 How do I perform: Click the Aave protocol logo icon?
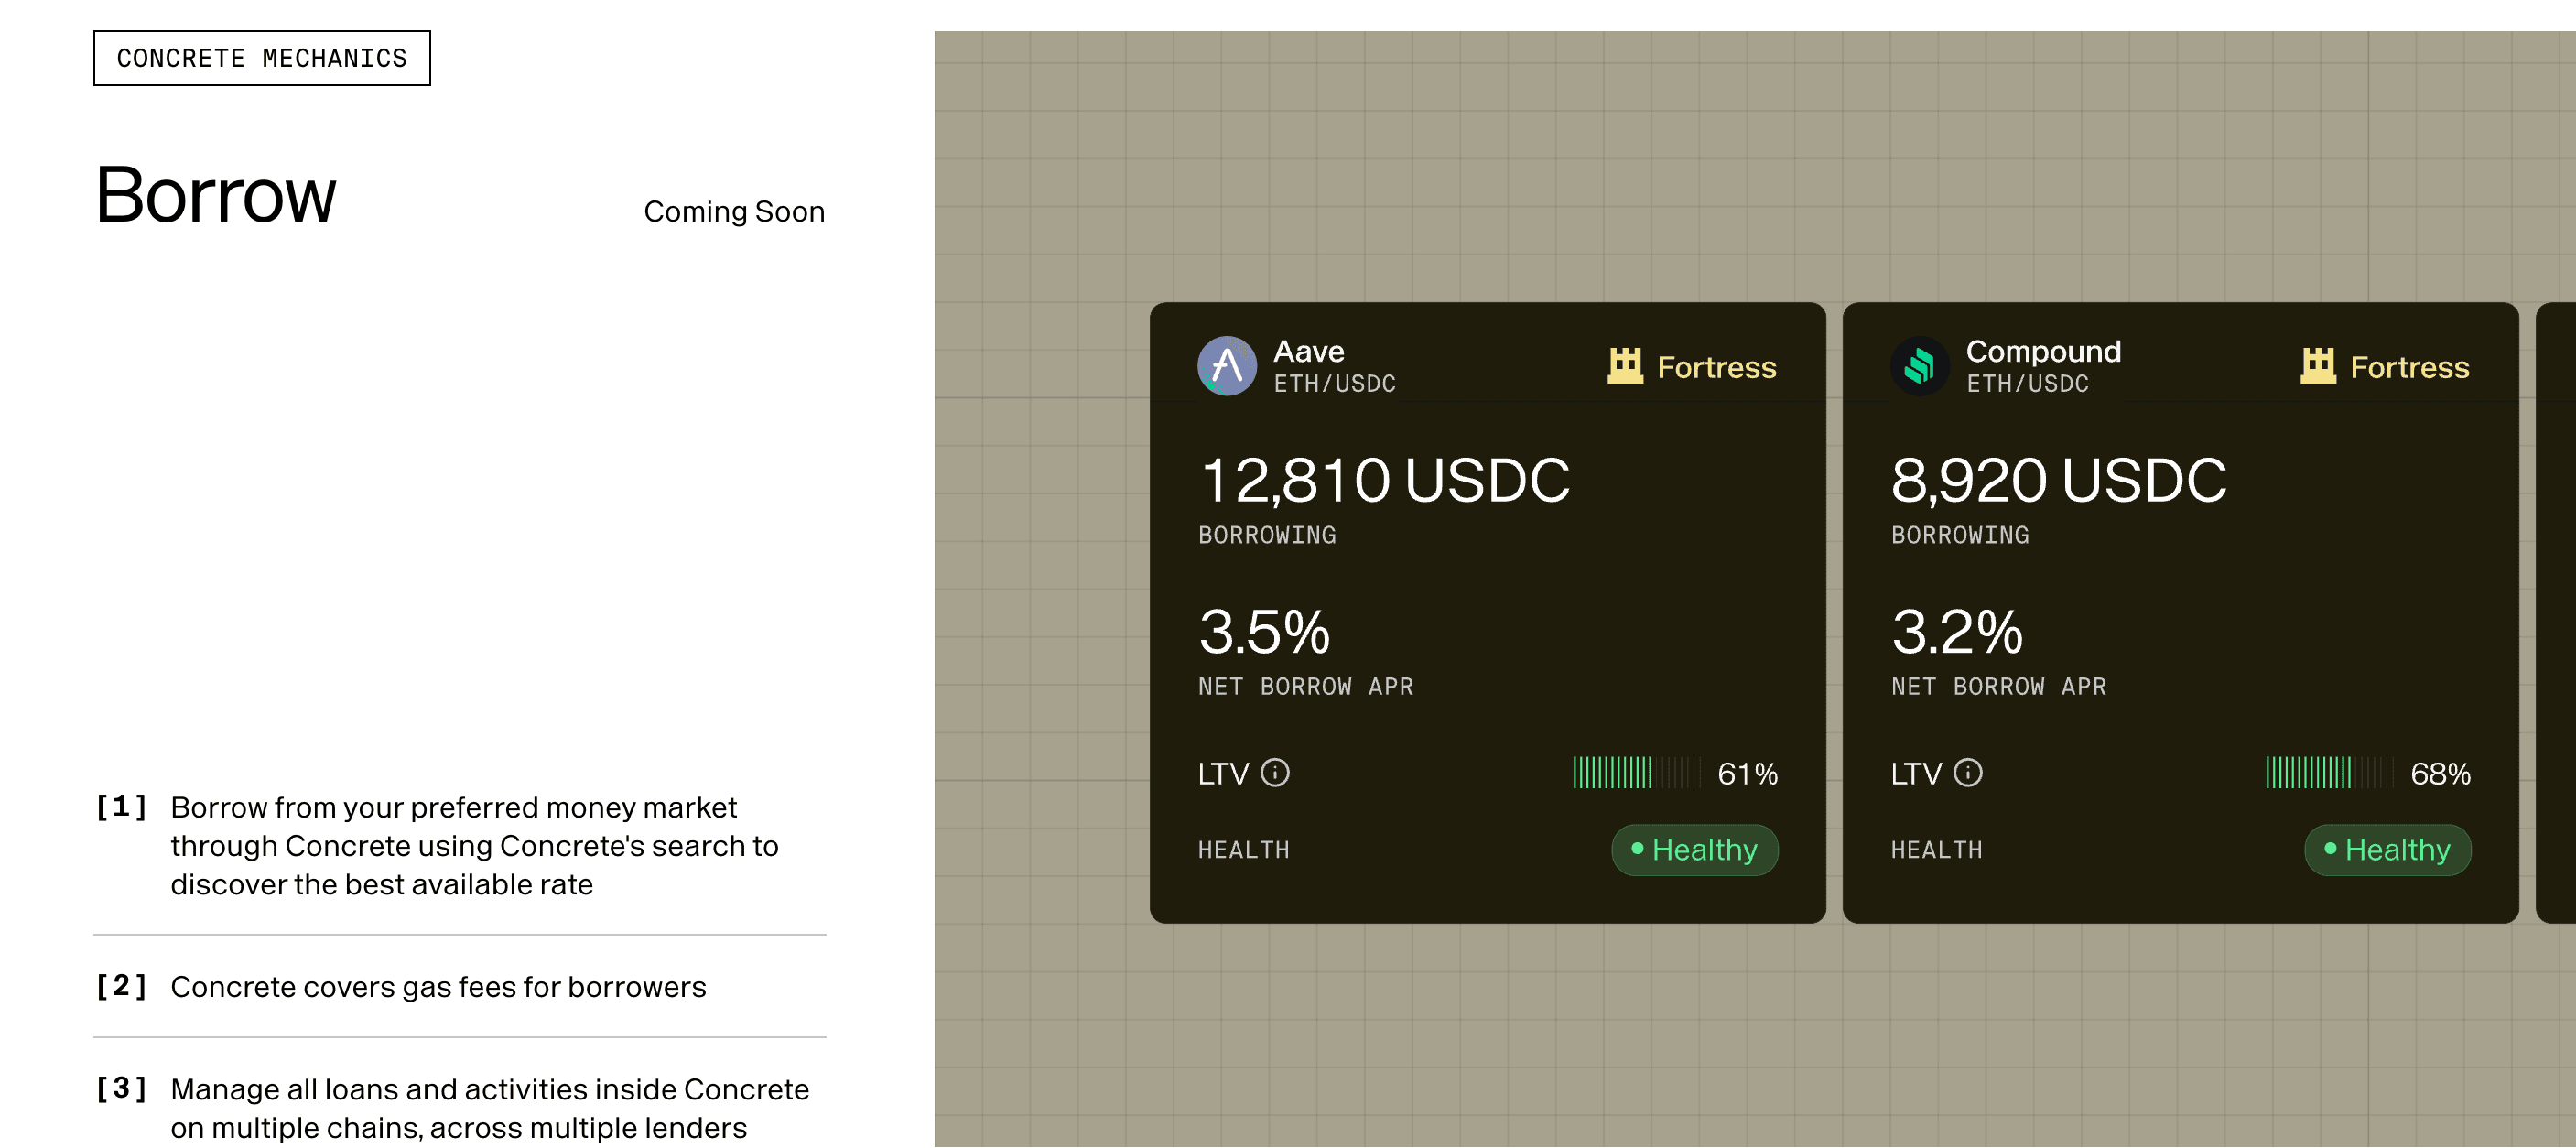click(1227, 366)
